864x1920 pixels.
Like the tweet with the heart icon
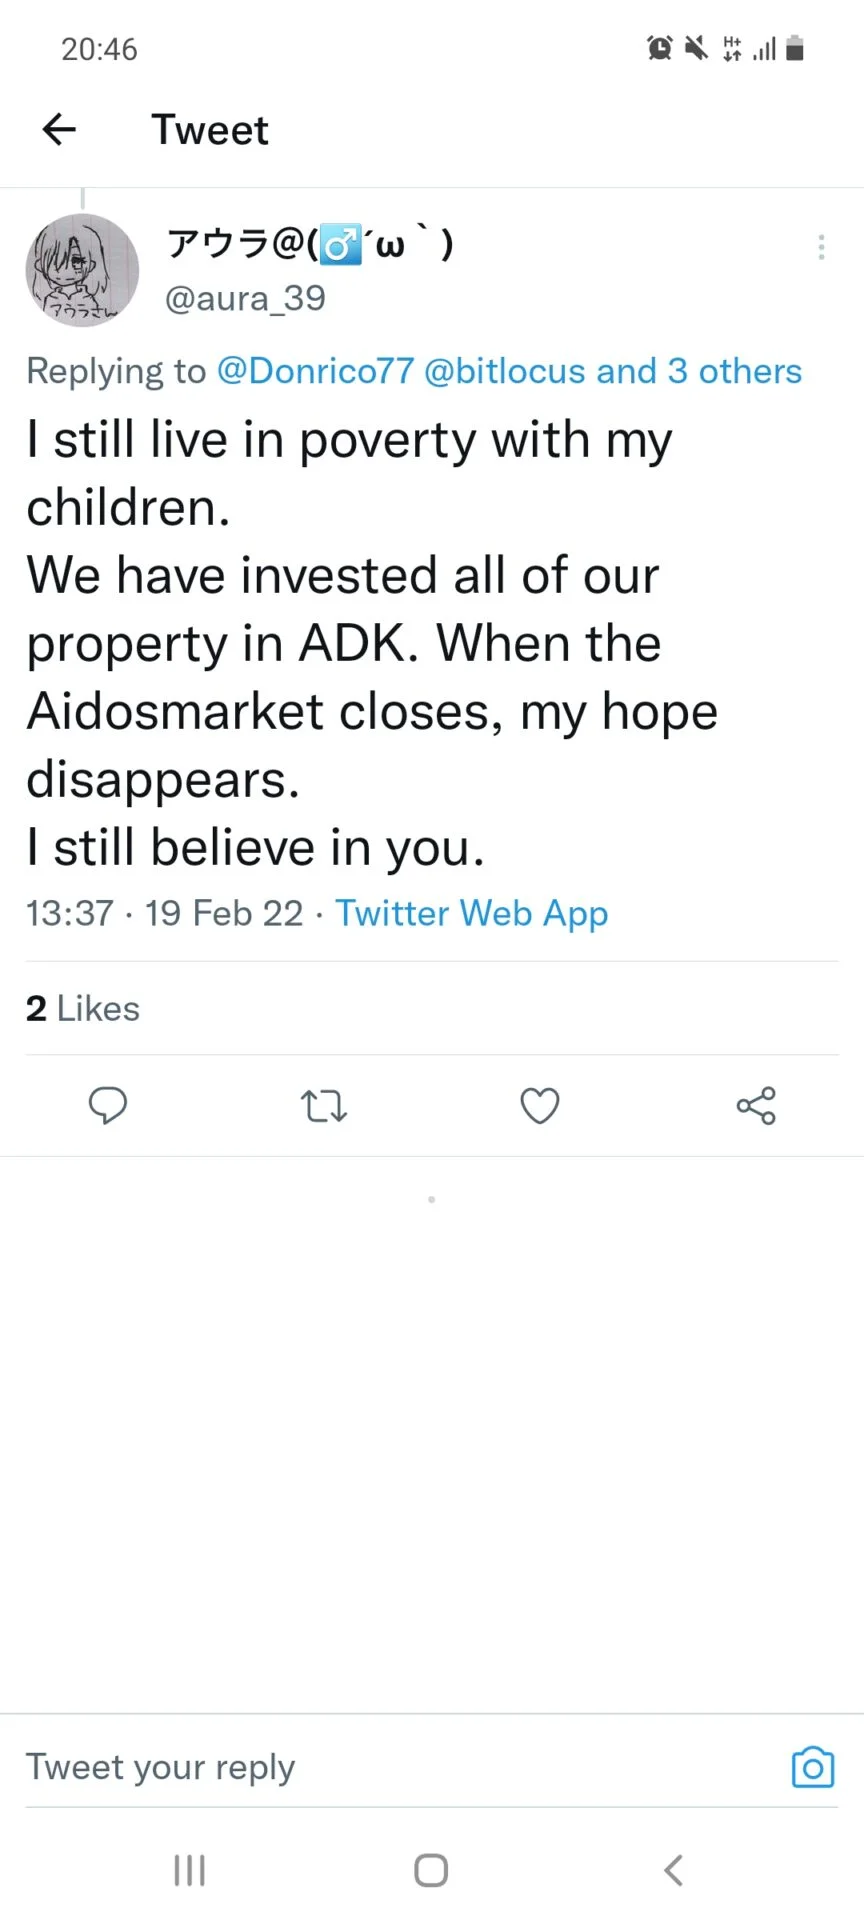point(539,1106)
